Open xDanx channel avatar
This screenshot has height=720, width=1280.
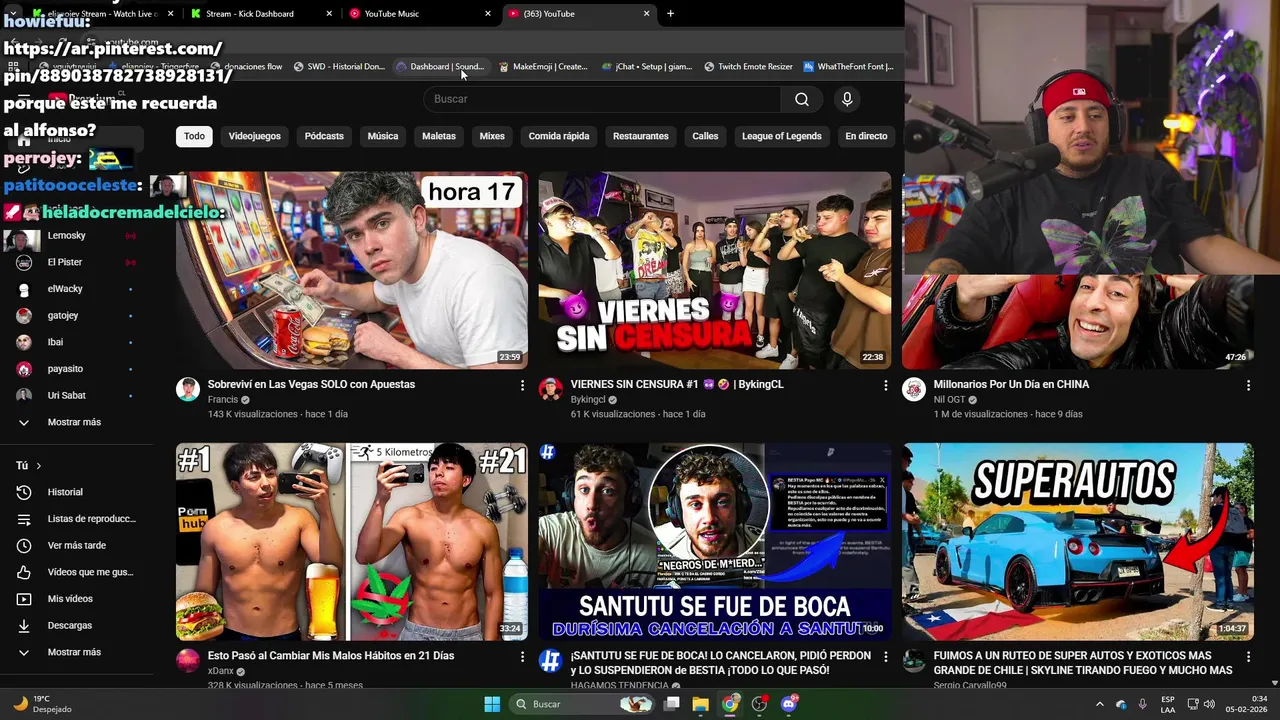pos(188,661)
